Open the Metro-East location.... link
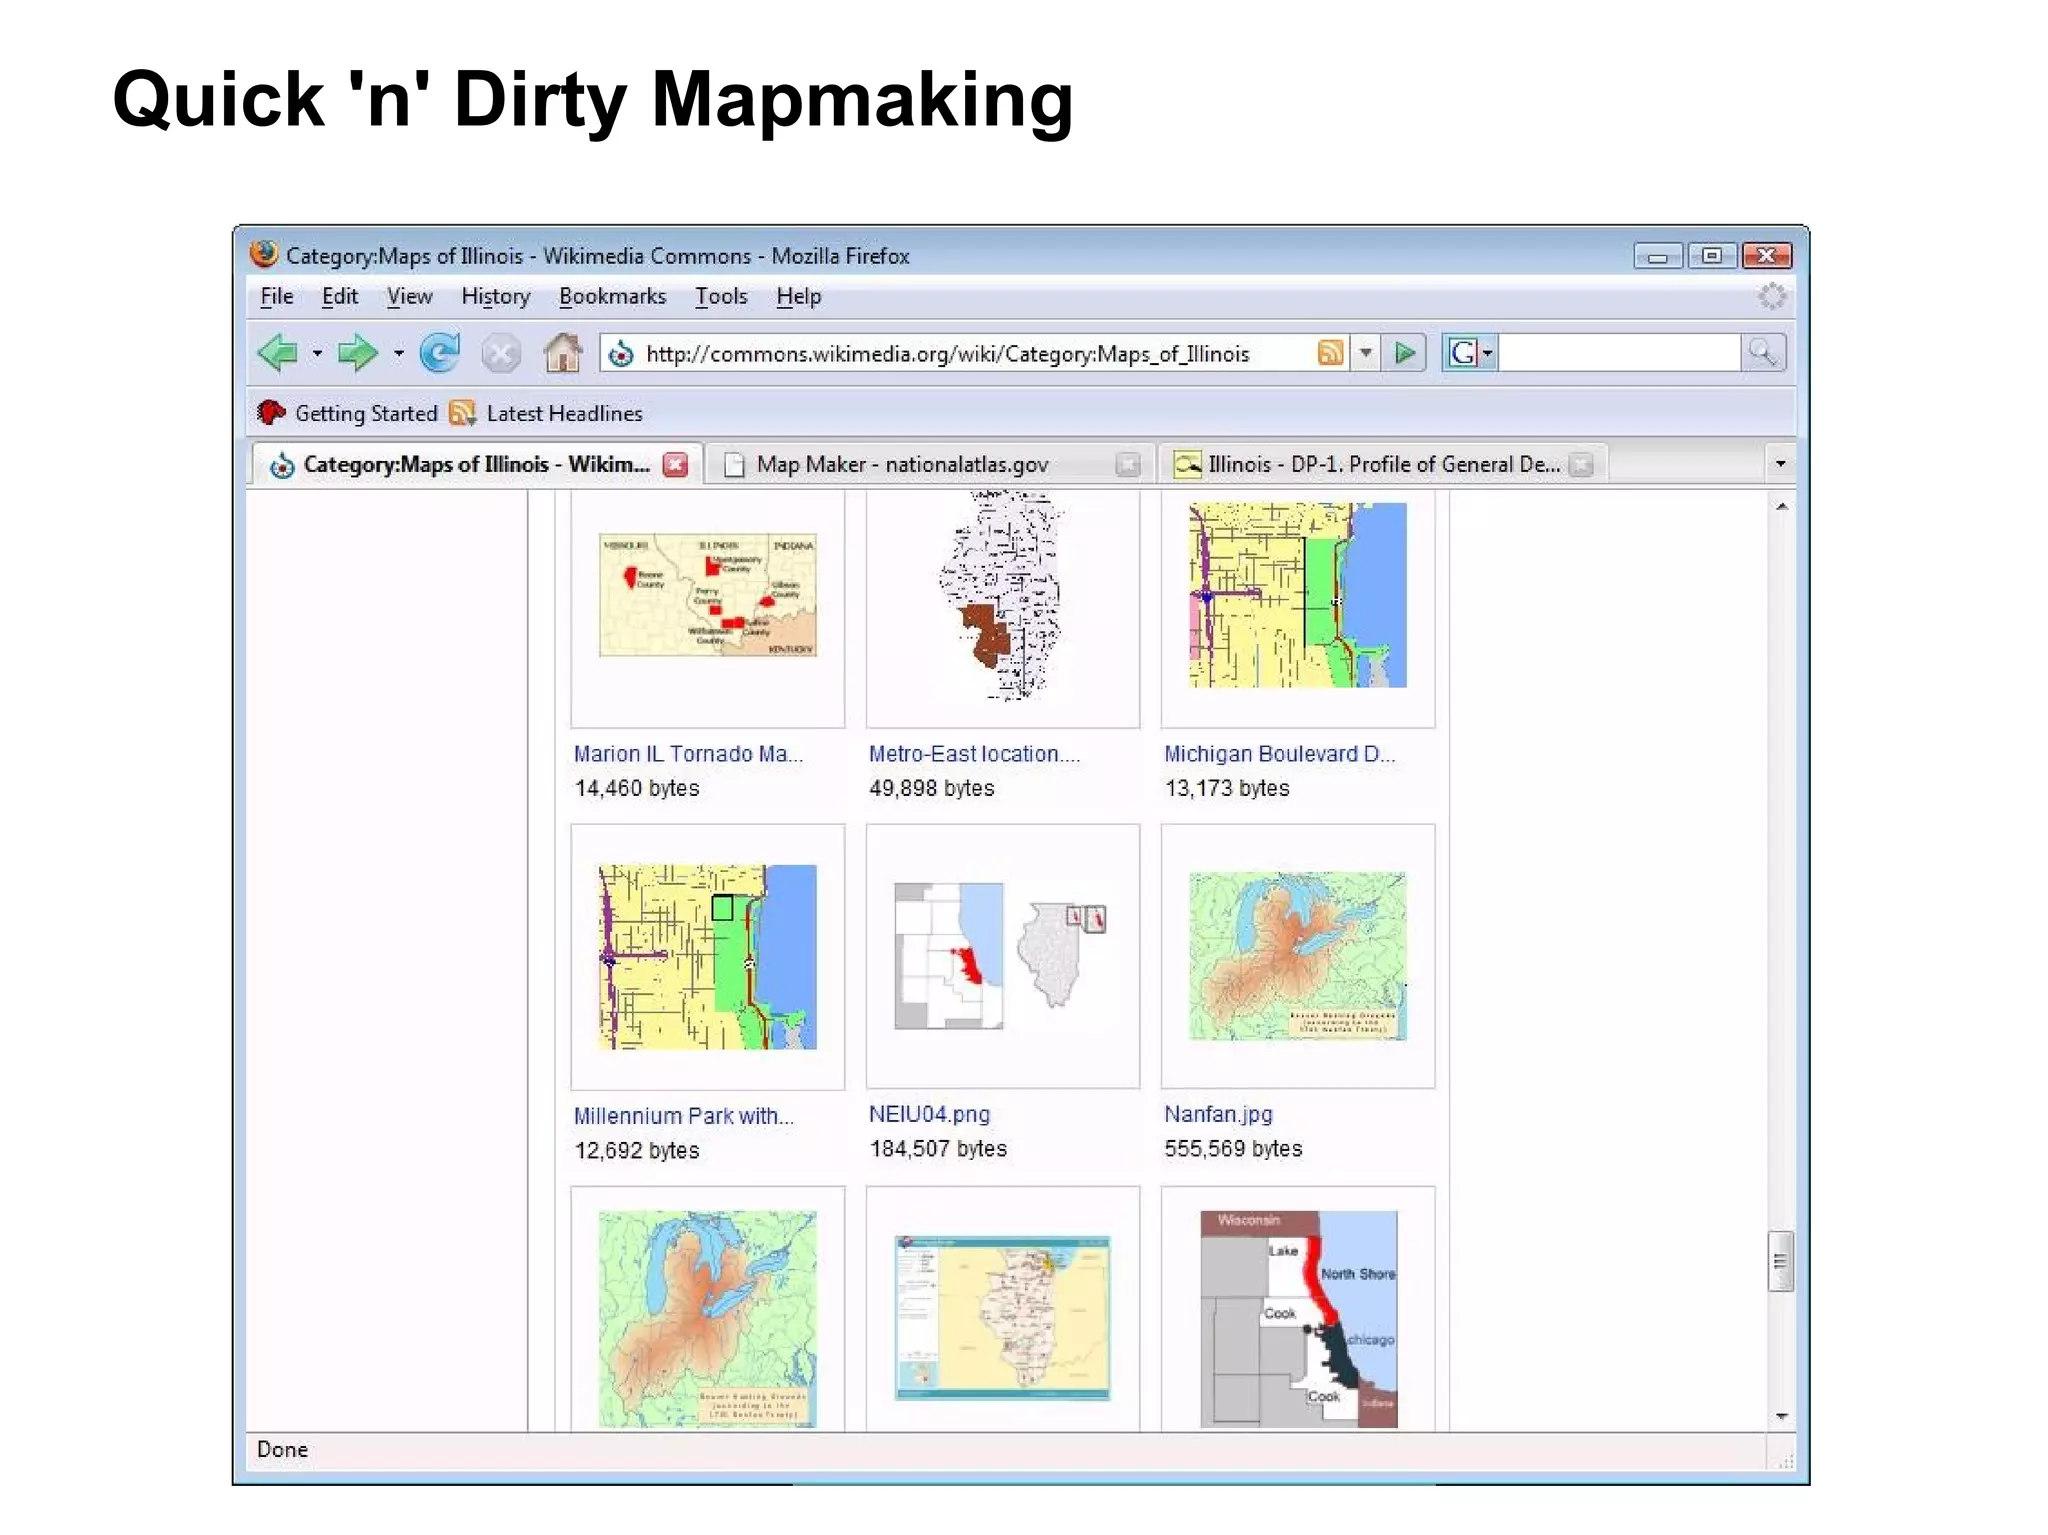The height and width of the screenshot is (1535, 2048). click(974, 754)
